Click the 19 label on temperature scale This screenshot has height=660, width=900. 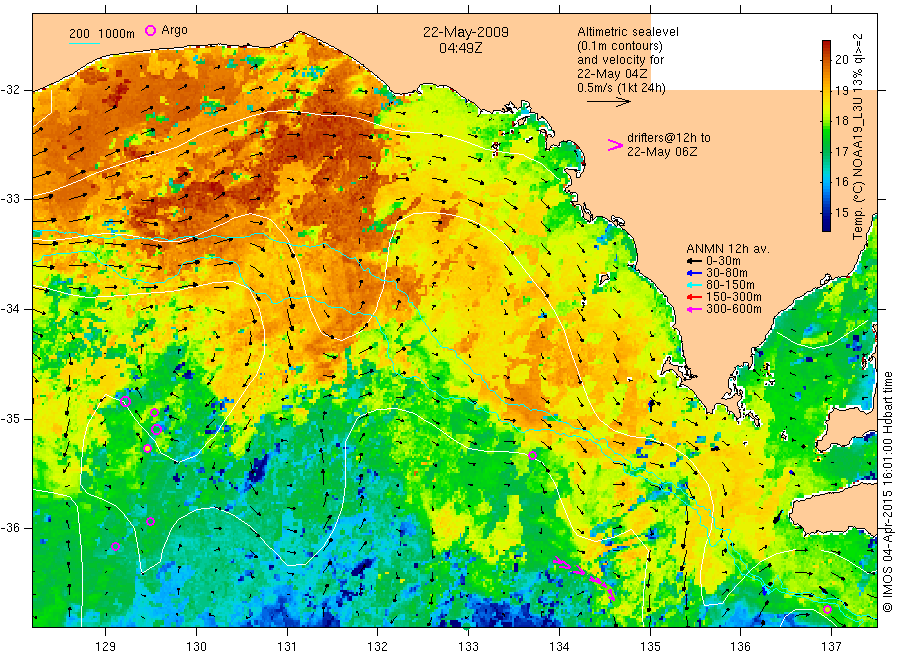841,90
